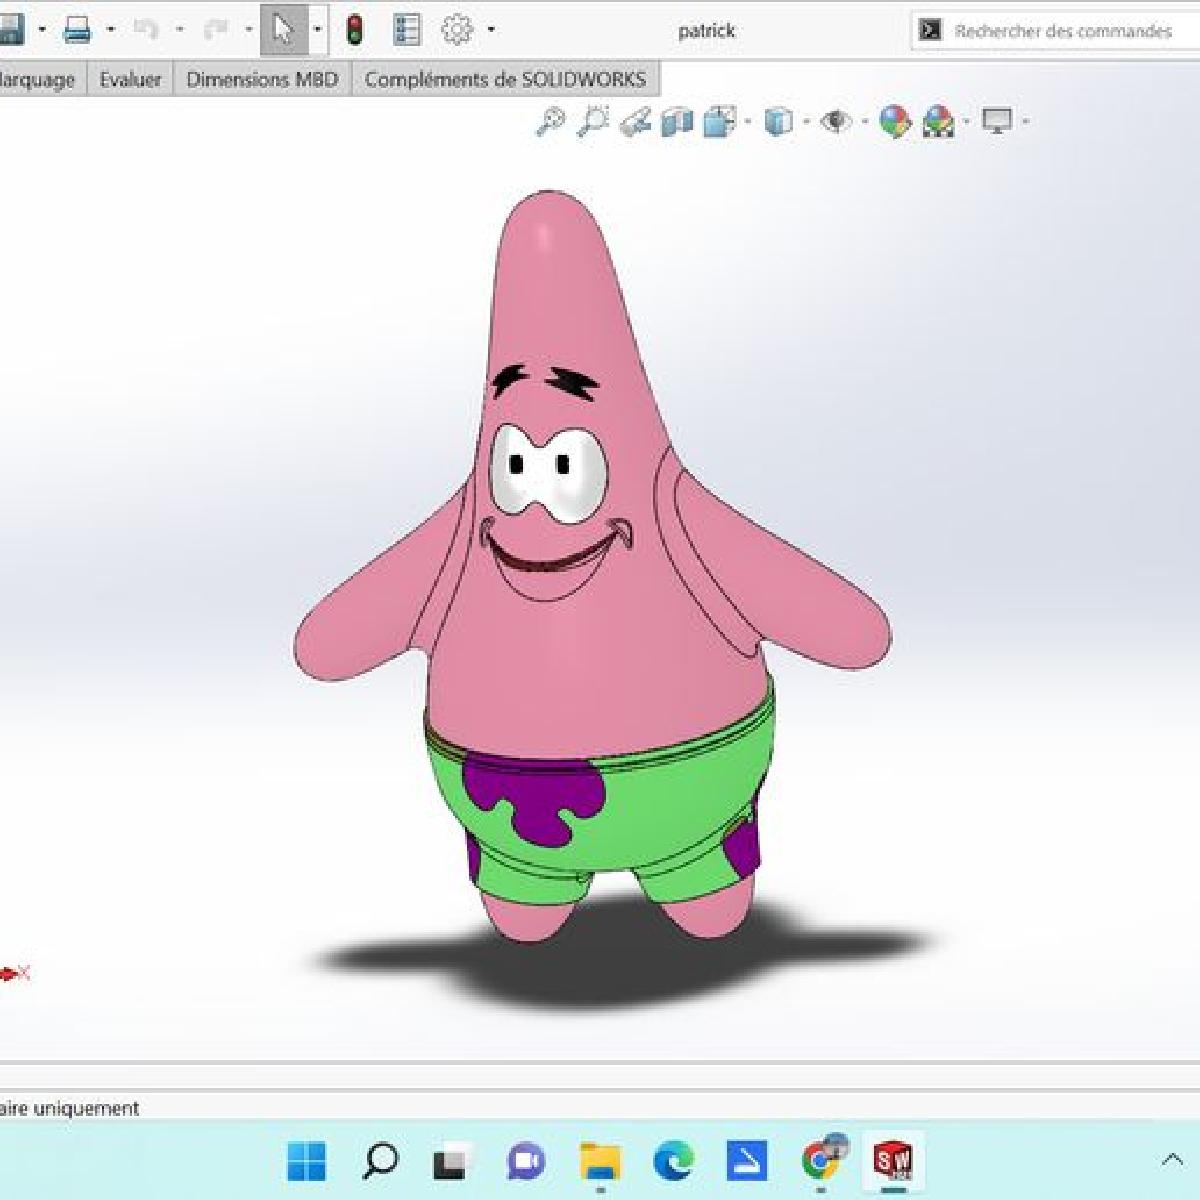
Task: Open the Windows Start button
Action: [x=306, y=1162]
